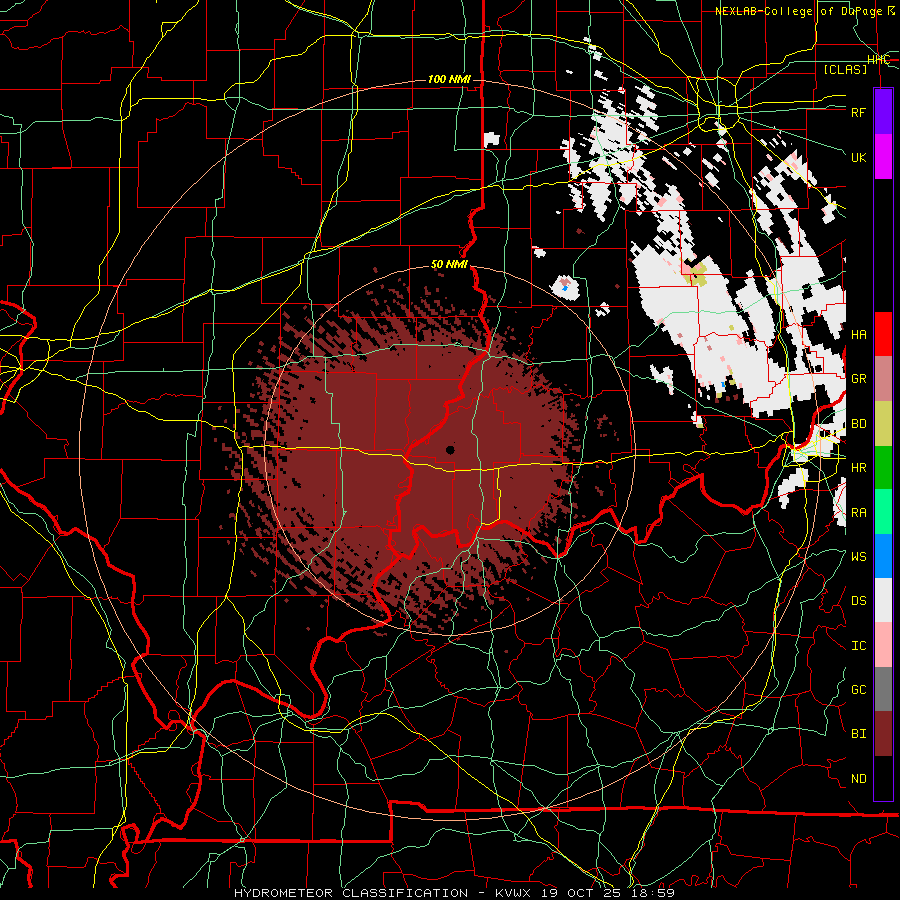Click the HR green legend swatch

click(883, 468)
